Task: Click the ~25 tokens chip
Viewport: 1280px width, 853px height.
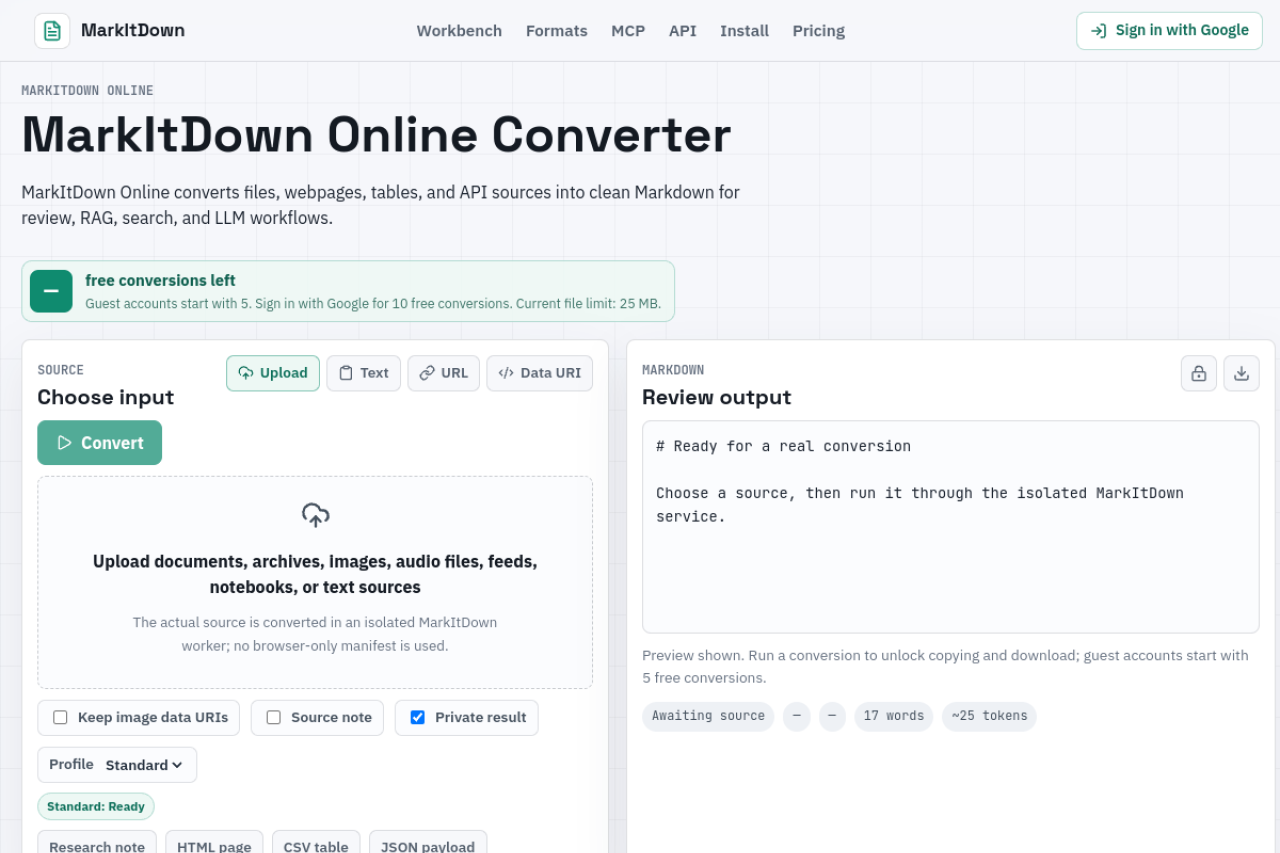Action: click(989, 716)
